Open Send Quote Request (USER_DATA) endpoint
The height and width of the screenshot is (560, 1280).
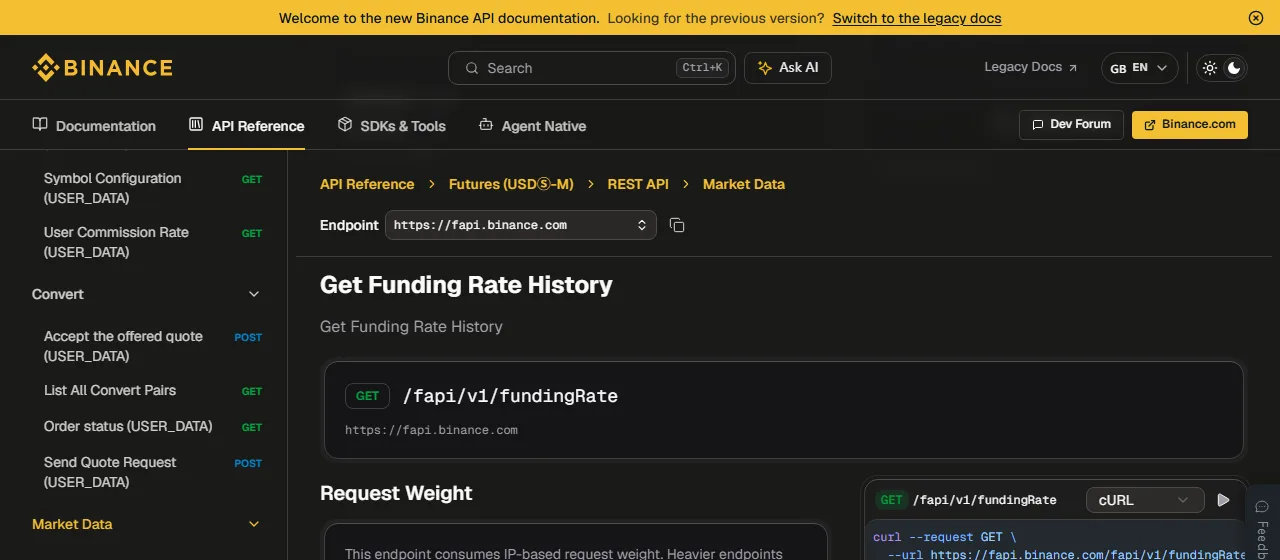(x=153, y=472)
